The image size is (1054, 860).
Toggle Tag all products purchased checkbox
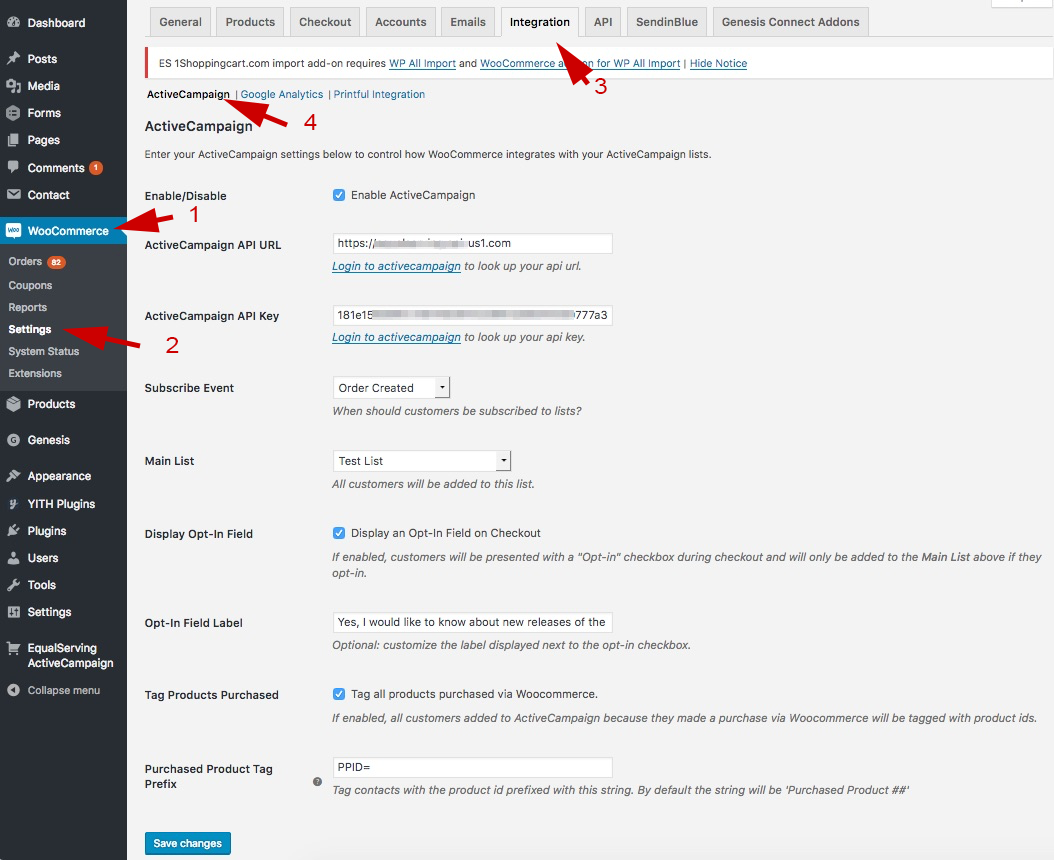(x=339, y=694)
